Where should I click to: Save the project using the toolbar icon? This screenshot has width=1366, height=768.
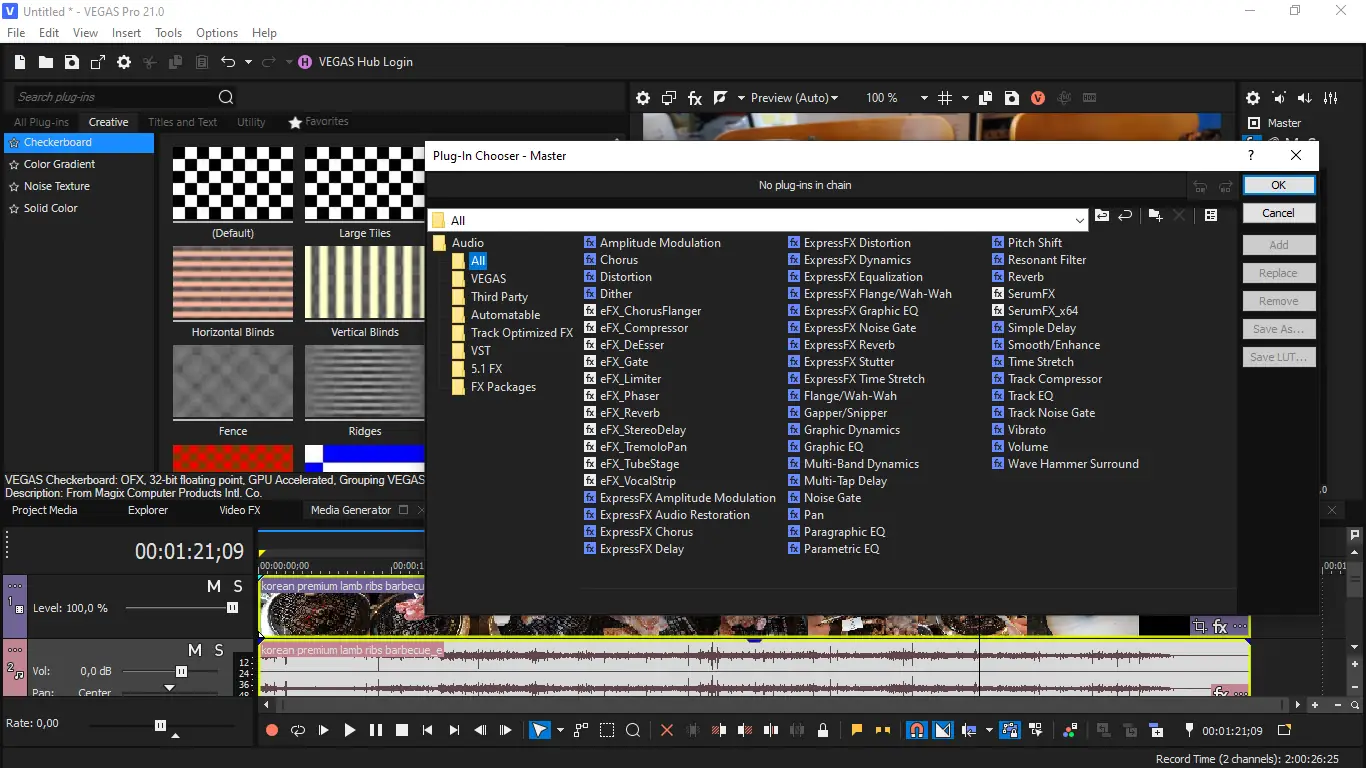pos(72,62)
